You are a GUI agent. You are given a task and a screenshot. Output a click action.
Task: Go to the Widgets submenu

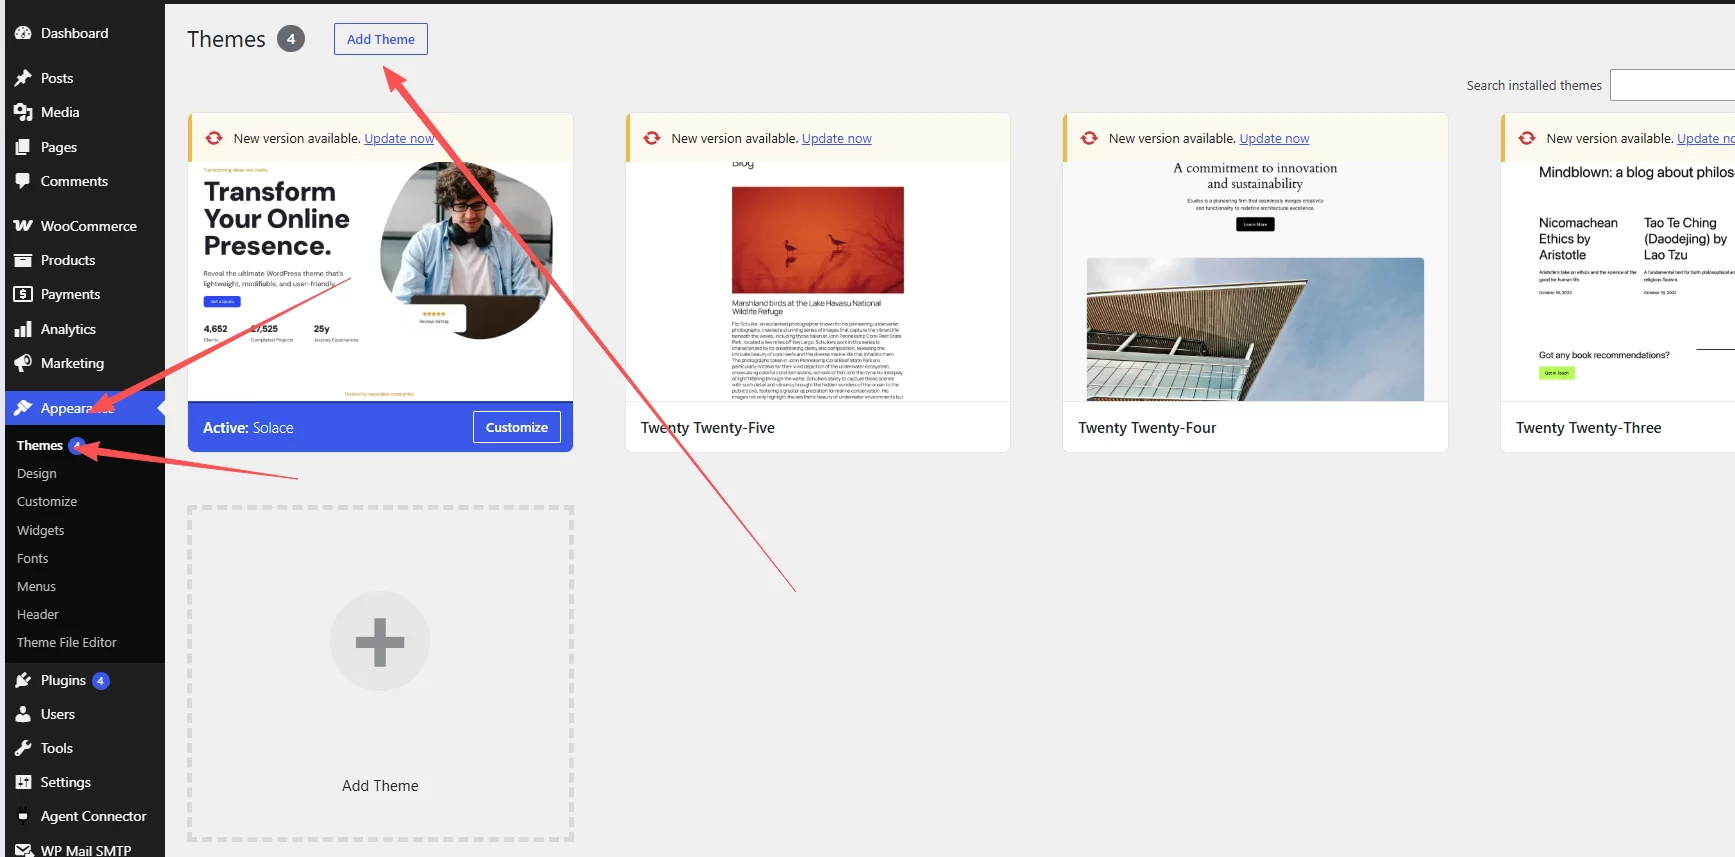click(40, 530)
